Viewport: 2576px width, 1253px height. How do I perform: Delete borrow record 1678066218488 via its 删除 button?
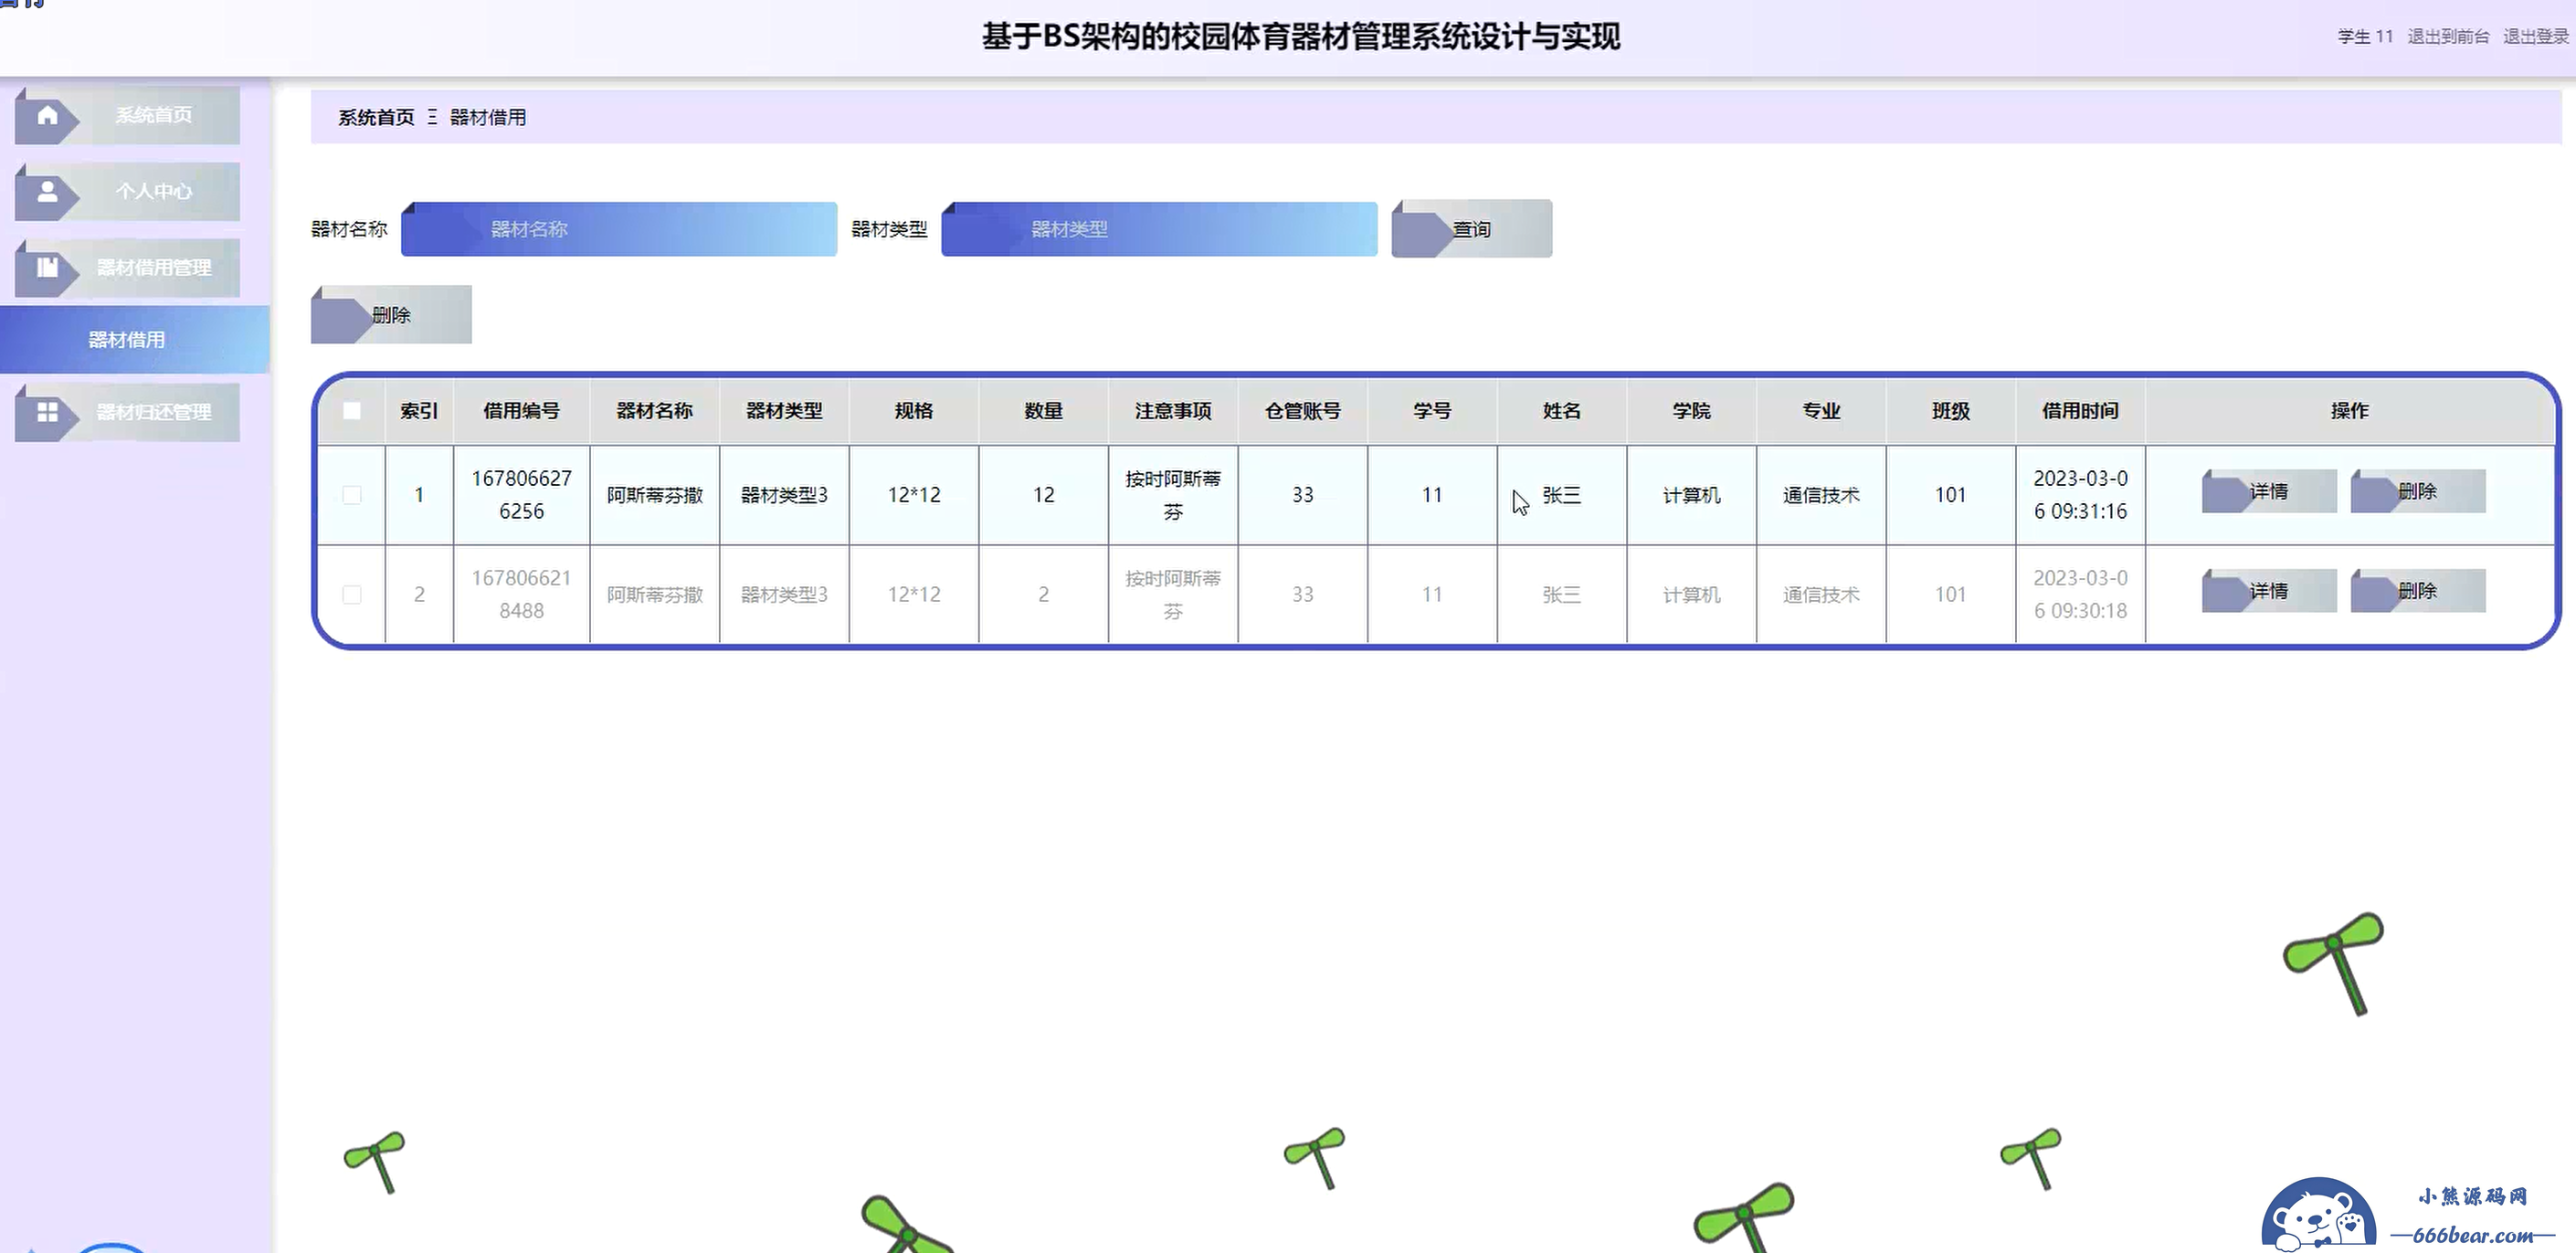point(2418,591)
